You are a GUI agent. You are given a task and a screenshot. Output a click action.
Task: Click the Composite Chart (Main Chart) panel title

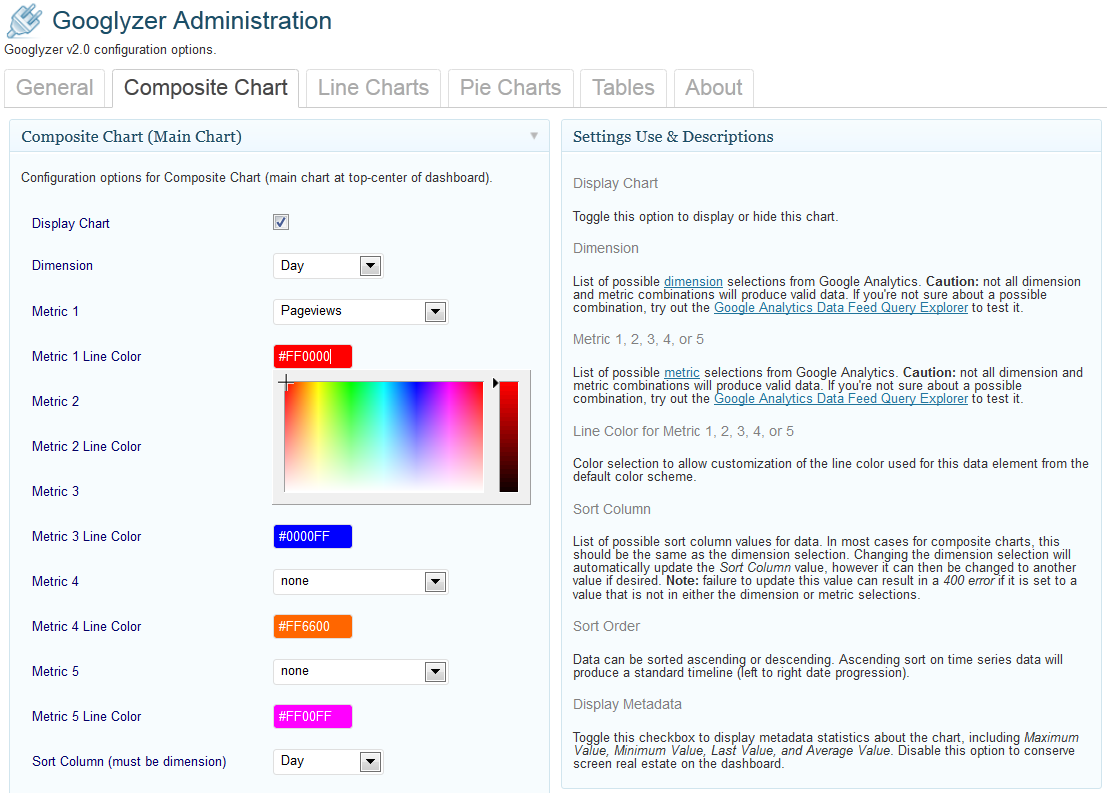[x=131, y=136]
